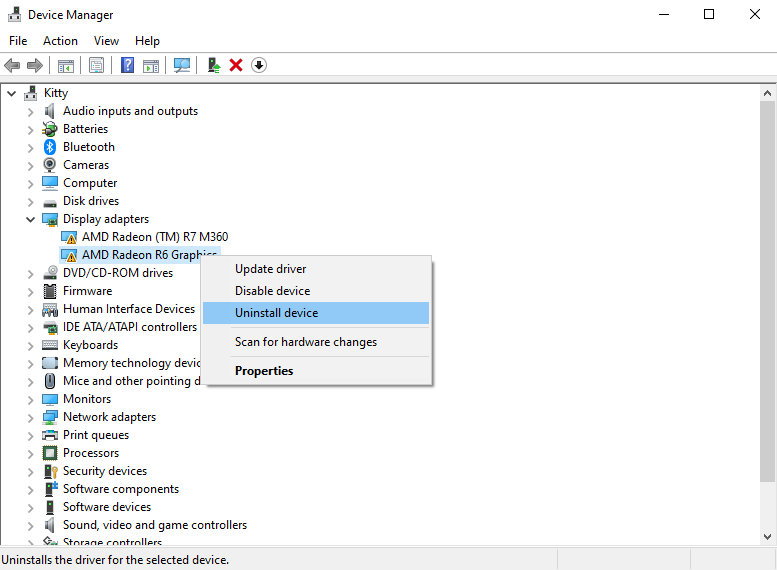Click the vertical scrollbar thumb
The image size is (777, 570).
[768, 291]
